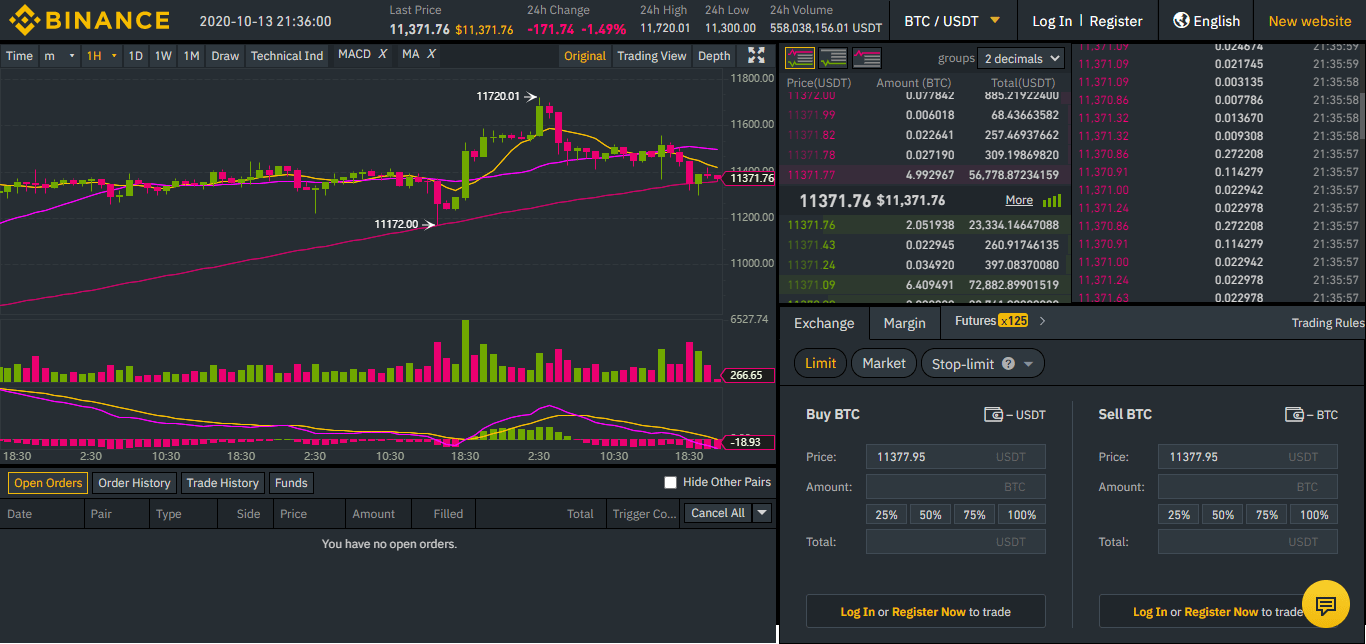Select the Order History tab
Viewport: 1366px width, 644px height.
coord(134,483)
